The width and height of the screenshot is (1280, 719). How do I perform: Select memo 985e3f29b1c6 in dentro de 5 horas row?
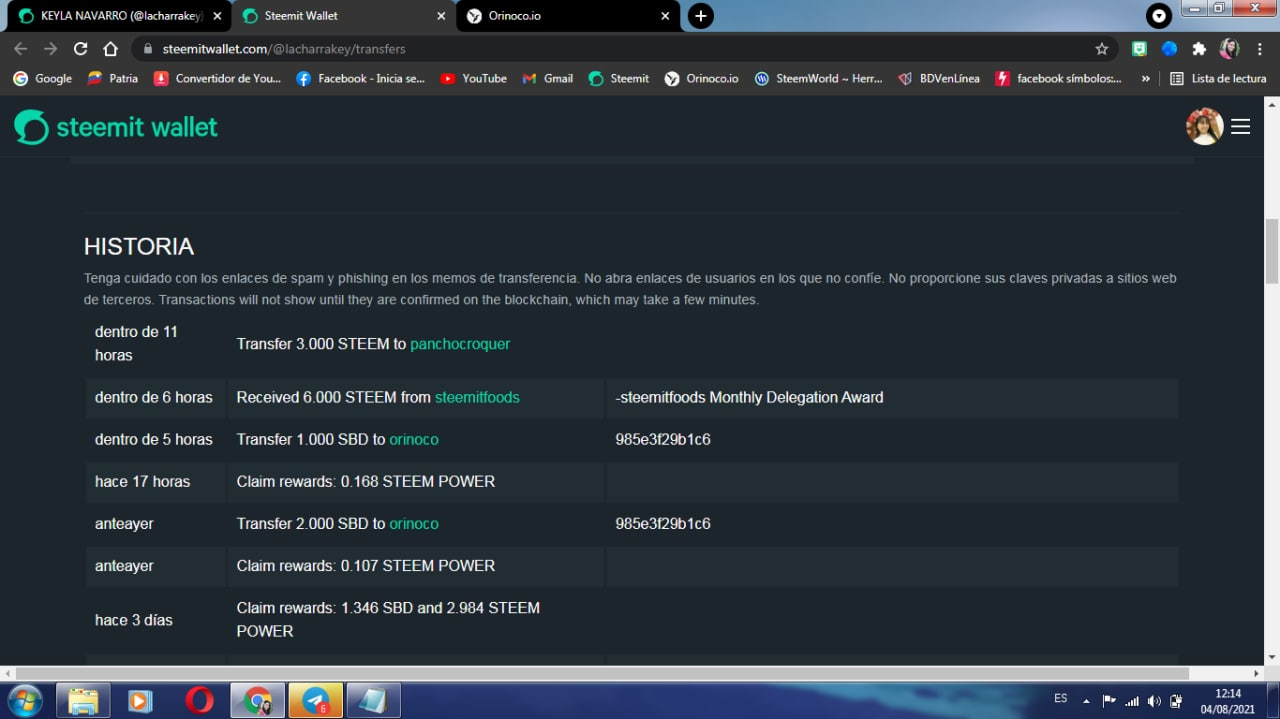point(663,440)
